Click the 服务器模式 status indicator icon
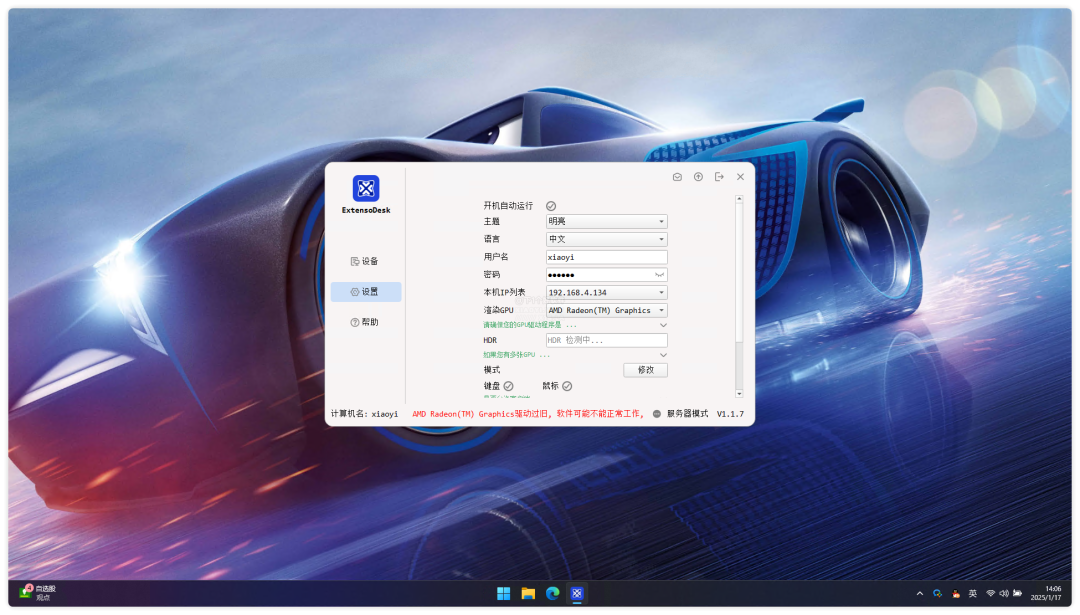Viewport: 1080px width, 615px height. (657, 413)
